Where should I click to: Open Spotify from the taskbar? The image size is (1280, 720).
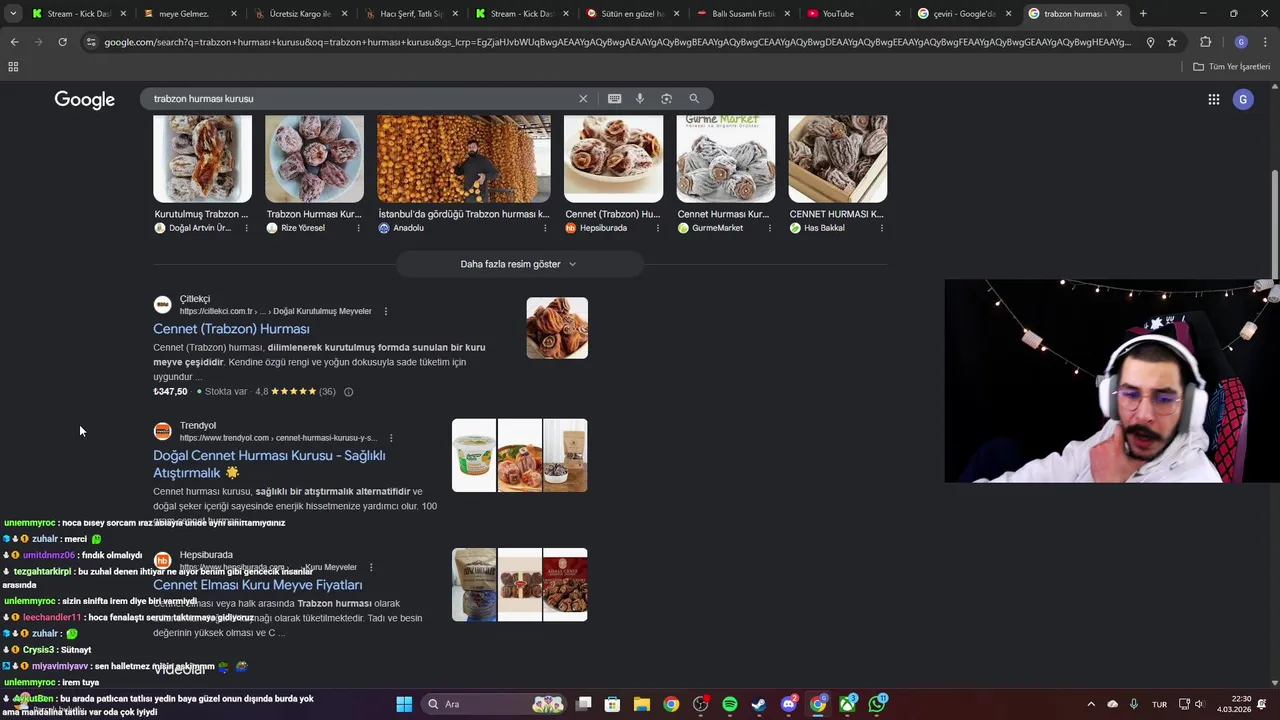tap(730, 704)
